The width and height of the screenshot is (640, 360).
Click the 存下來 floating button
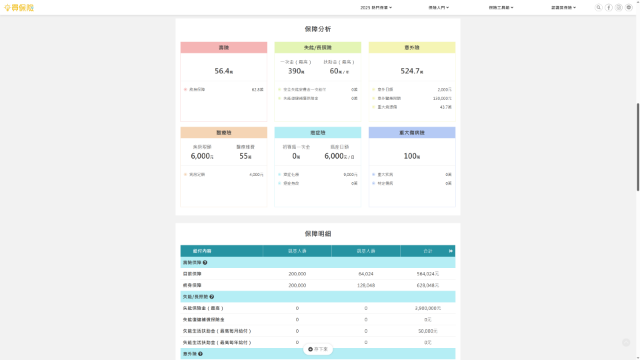318,349
